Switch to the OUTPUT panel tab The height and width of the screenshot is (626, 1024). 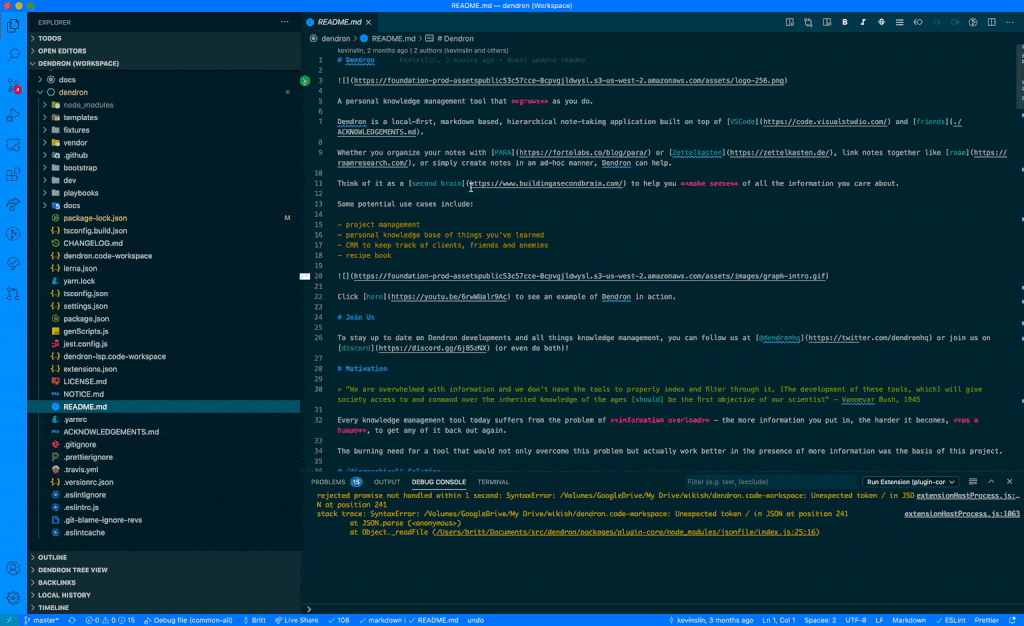[387, 482]
